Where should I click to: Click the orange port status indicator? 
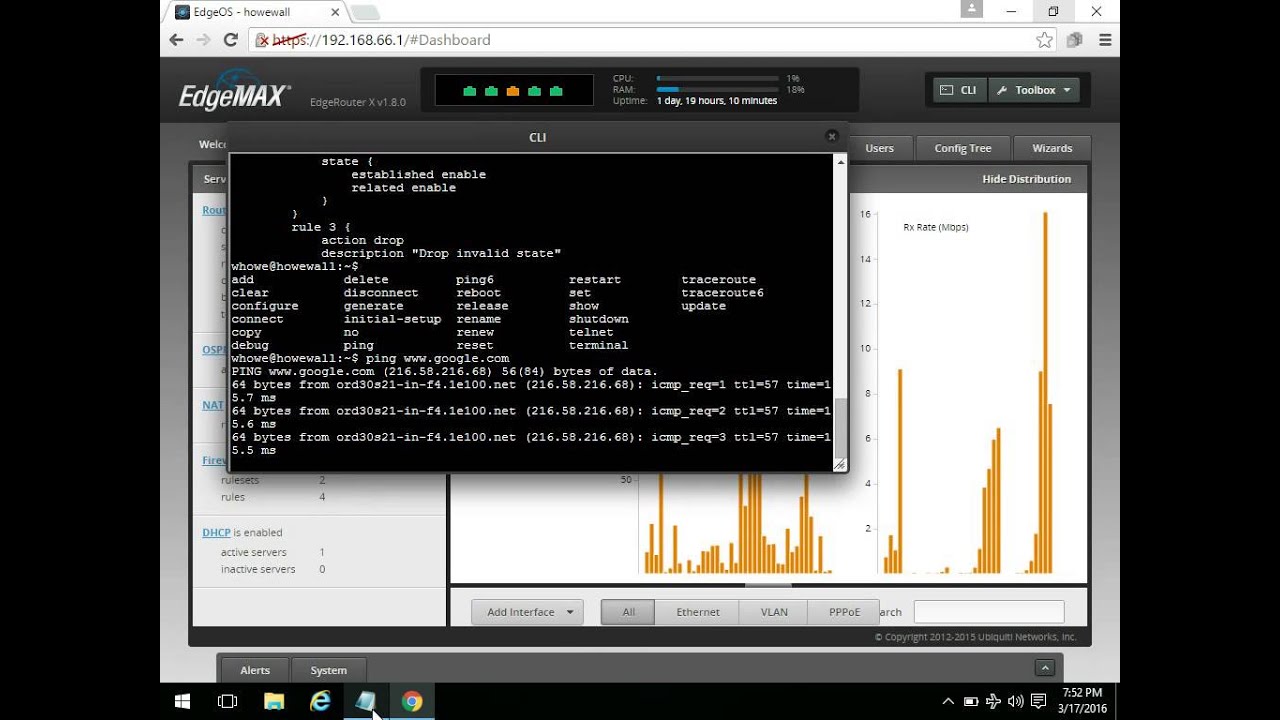(513, 91)
